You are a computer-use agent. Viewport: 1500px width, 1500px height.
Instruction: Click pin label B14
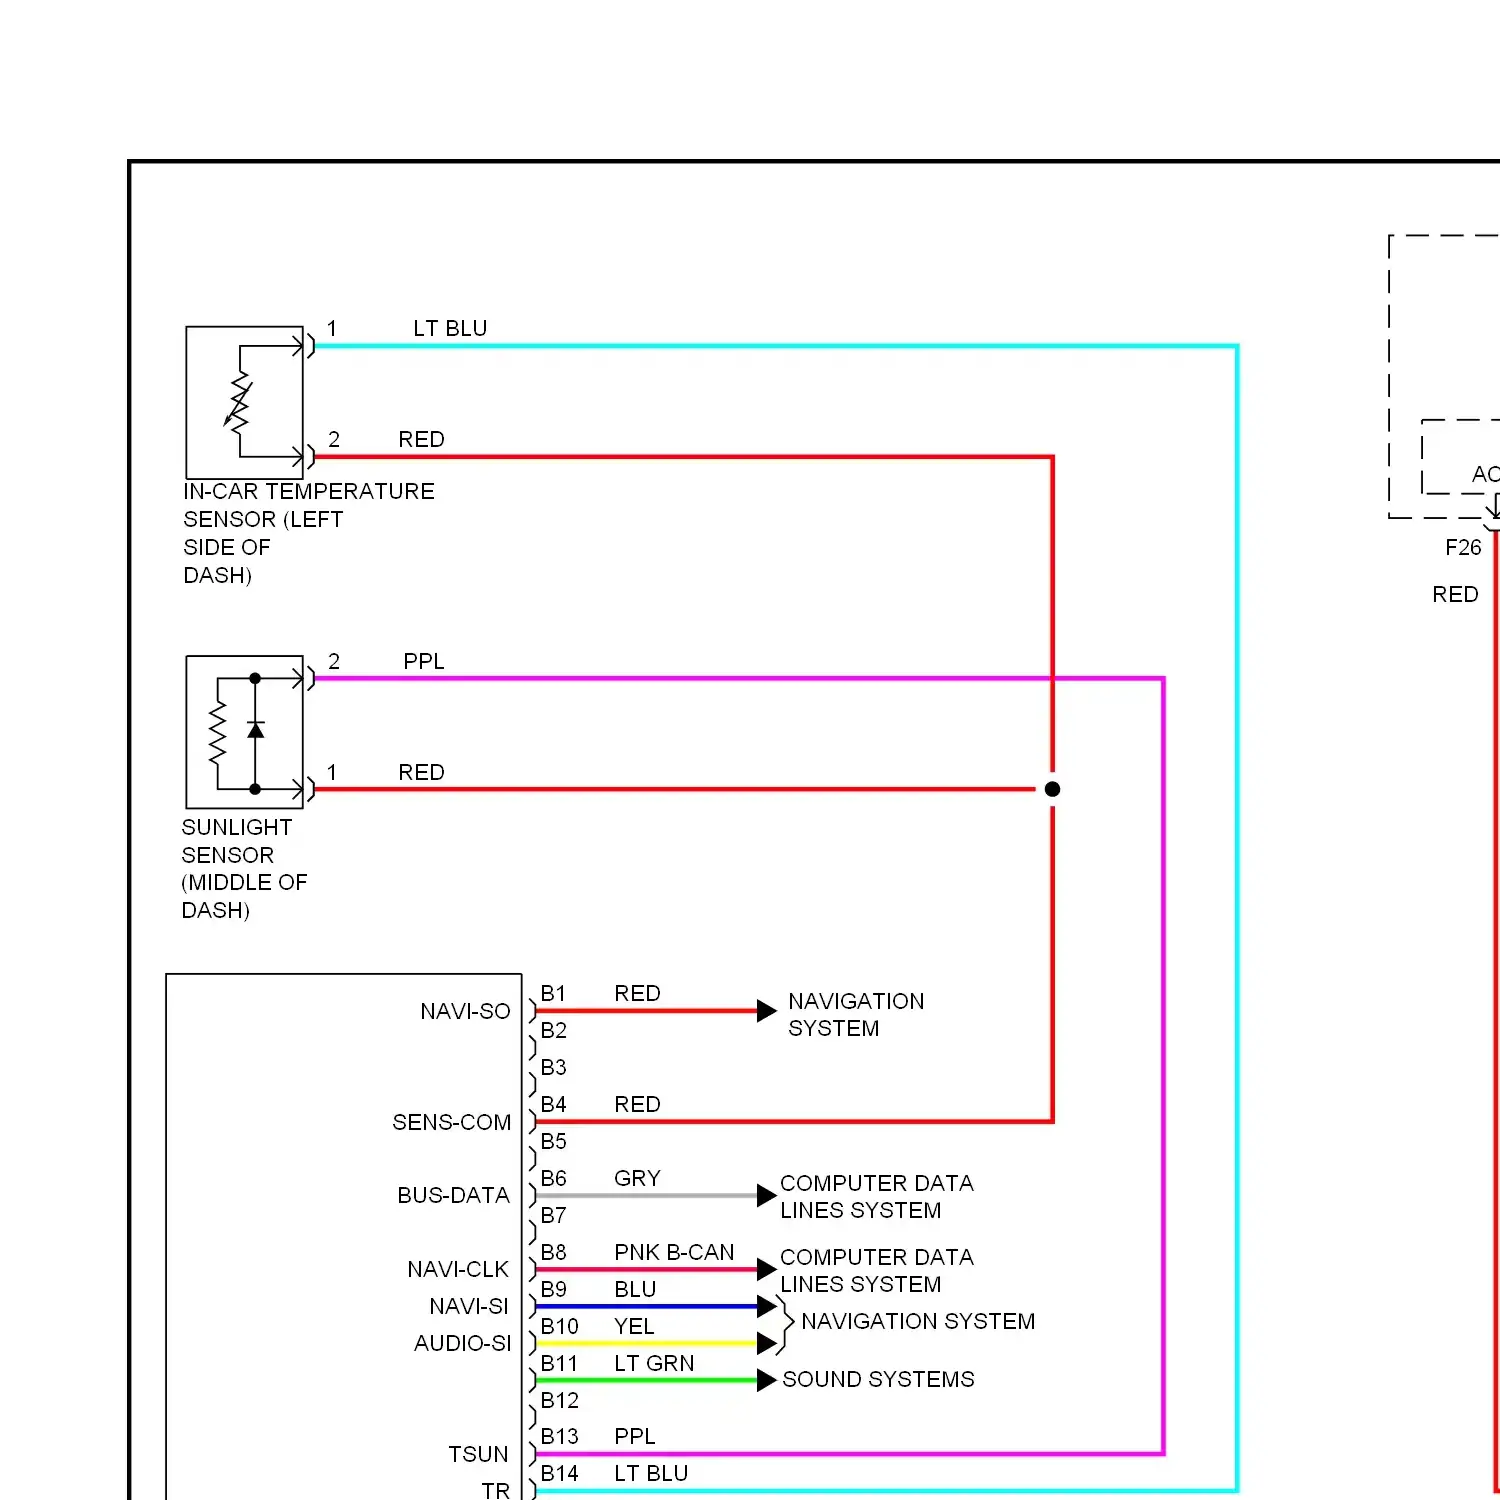(x=559, y=1473)
